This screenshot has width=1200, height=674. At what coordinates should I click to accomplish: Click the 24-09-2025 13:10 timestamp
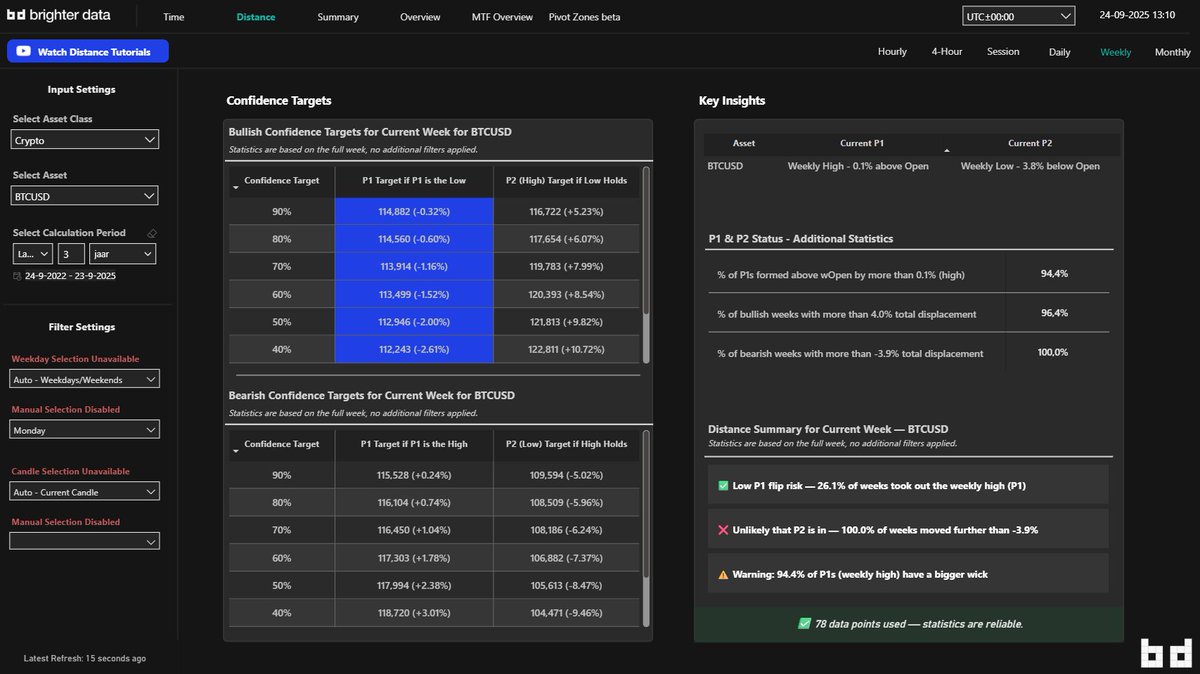tap(1137, 16)
